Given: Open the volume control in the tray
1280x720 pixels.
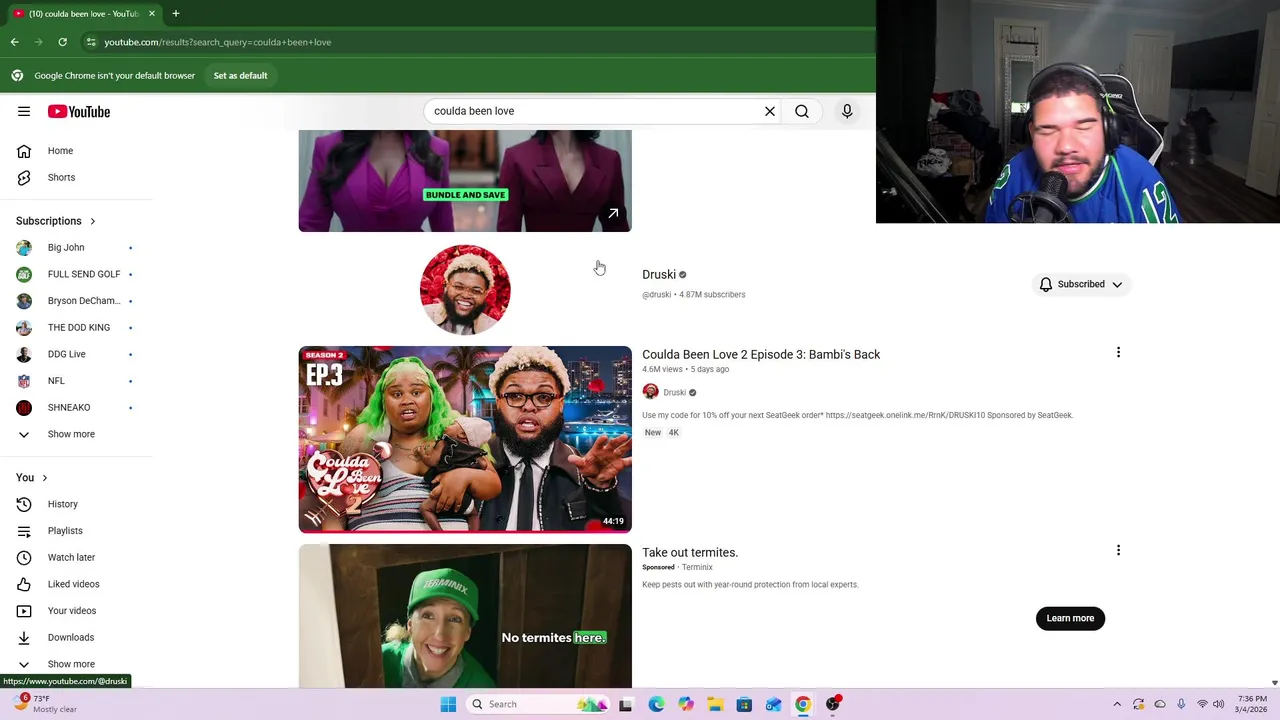Looking at the screenshot, I should 1218,704.
